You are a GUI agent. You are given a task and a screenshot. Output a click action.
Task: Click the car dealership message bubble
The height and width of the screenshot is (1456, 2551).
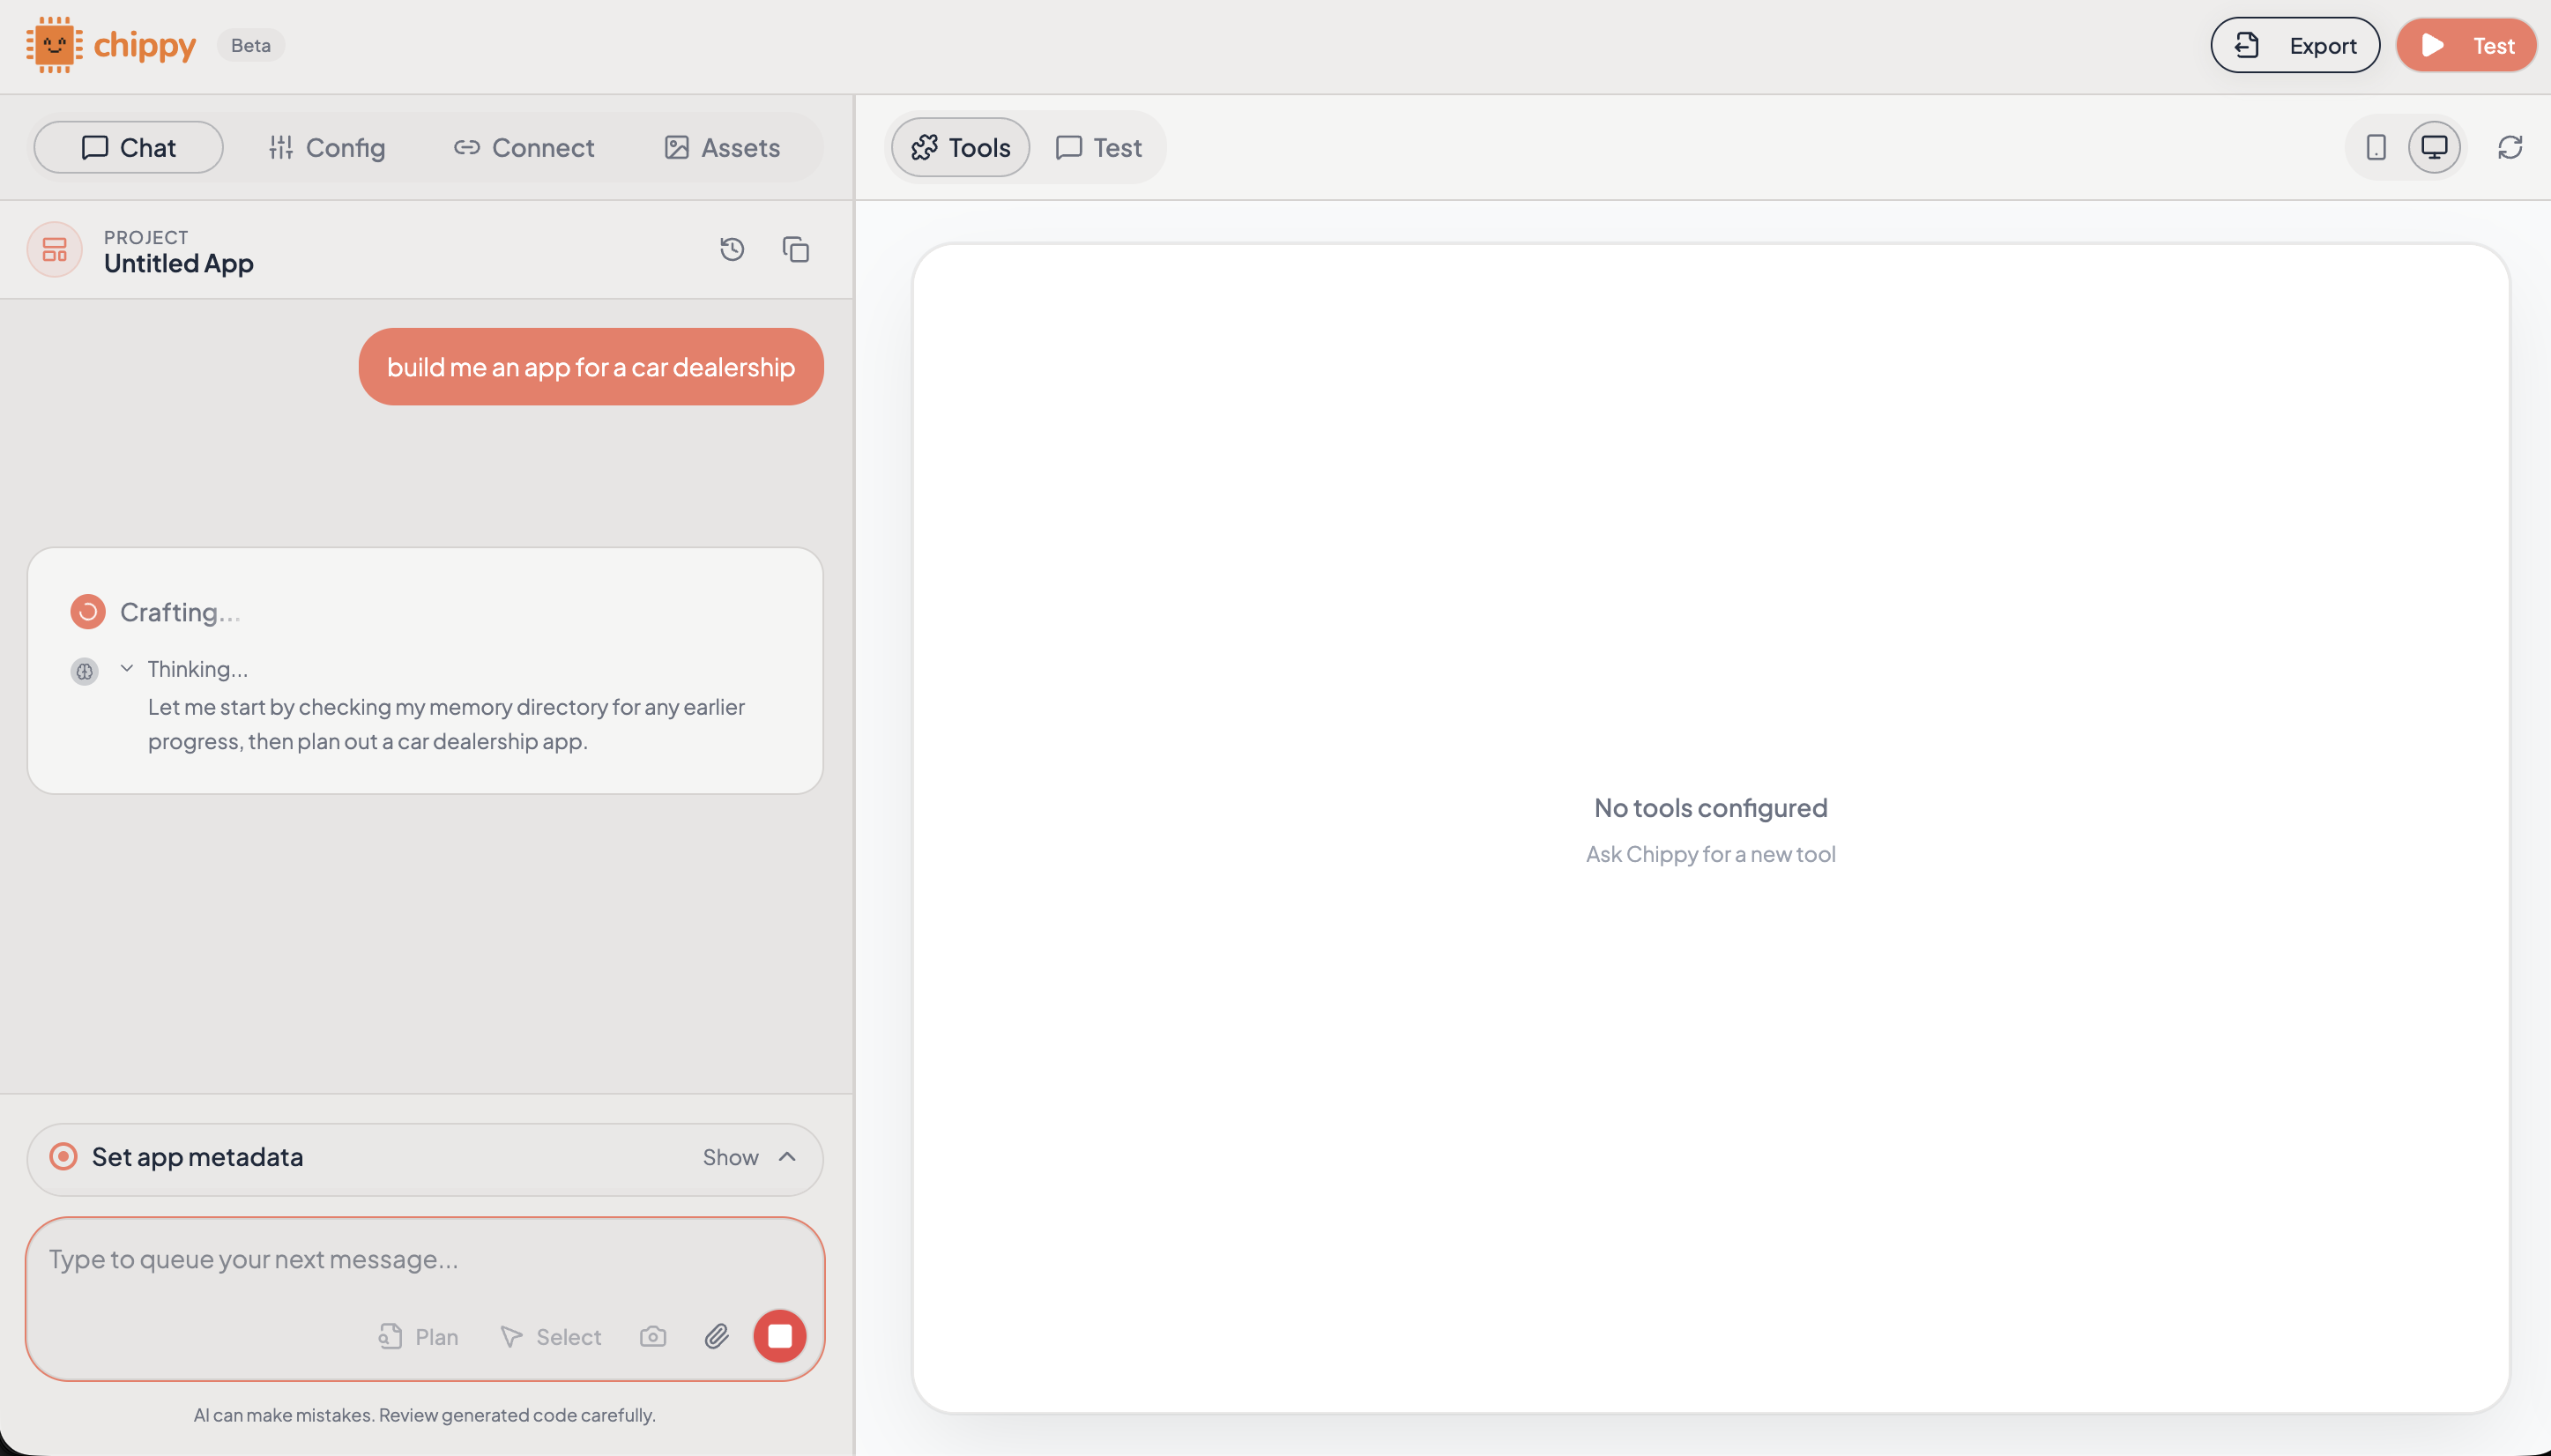point(591,367)
